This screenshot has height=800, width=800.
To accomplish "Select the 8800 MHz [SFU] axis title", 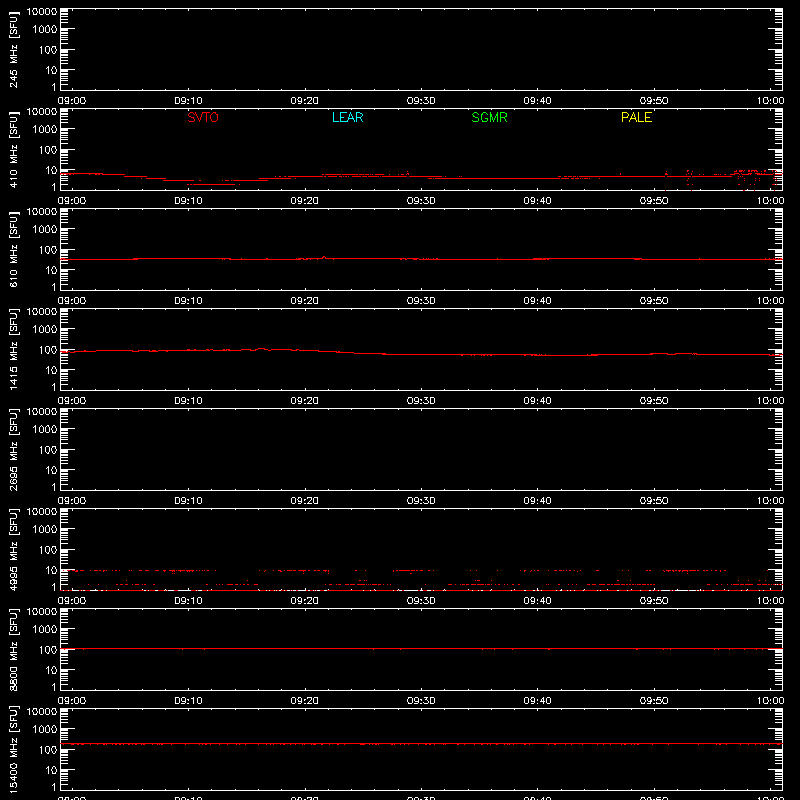I will pyautogui.click(x=13, y=649).
